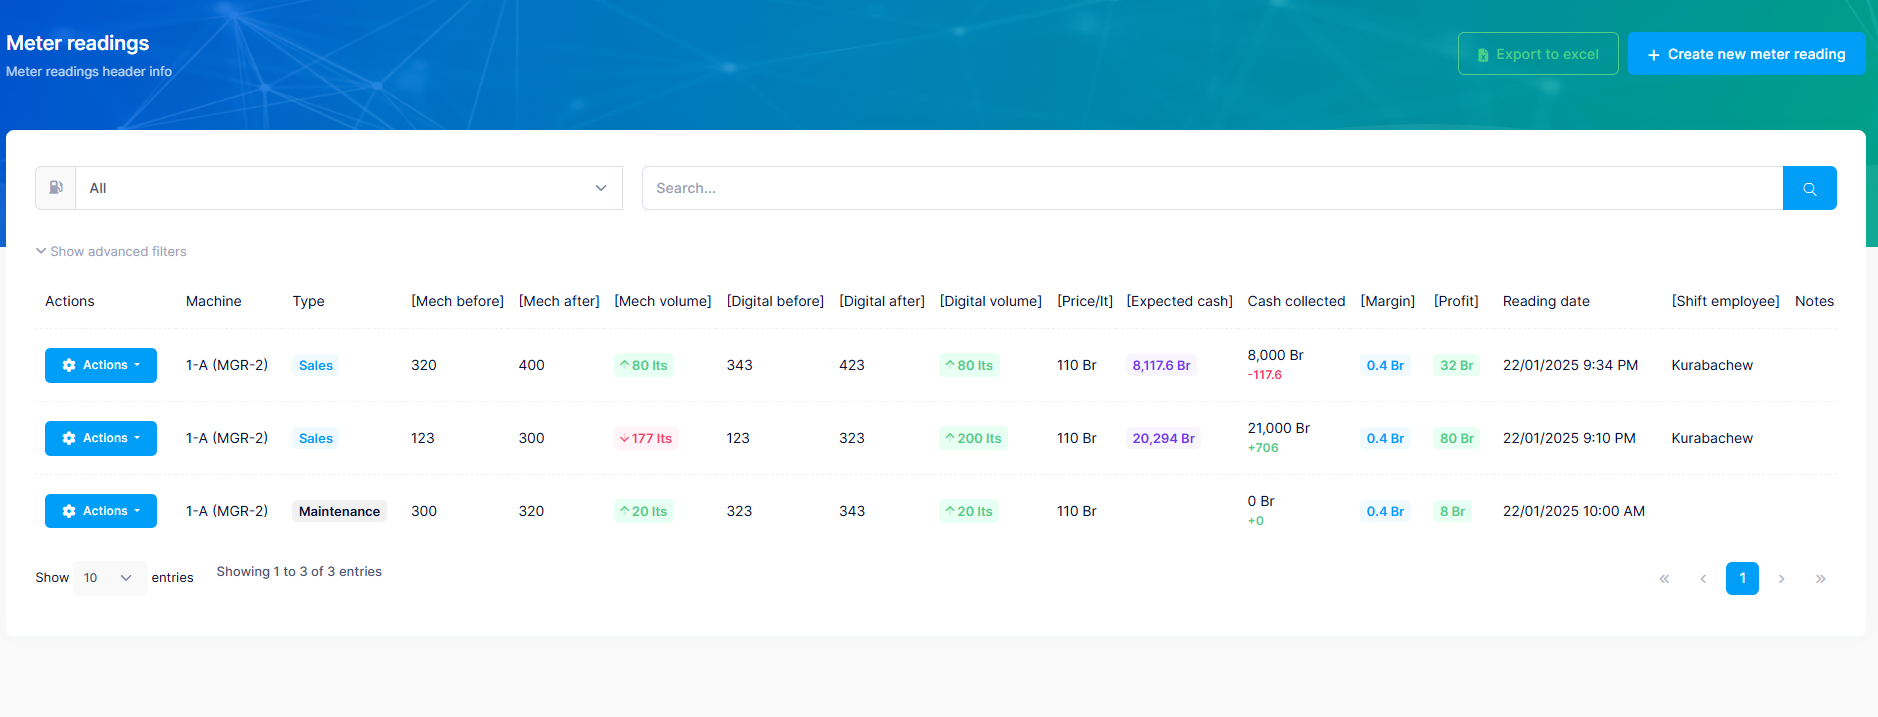
Task: Click the next page chevron
Action: 1781,579
